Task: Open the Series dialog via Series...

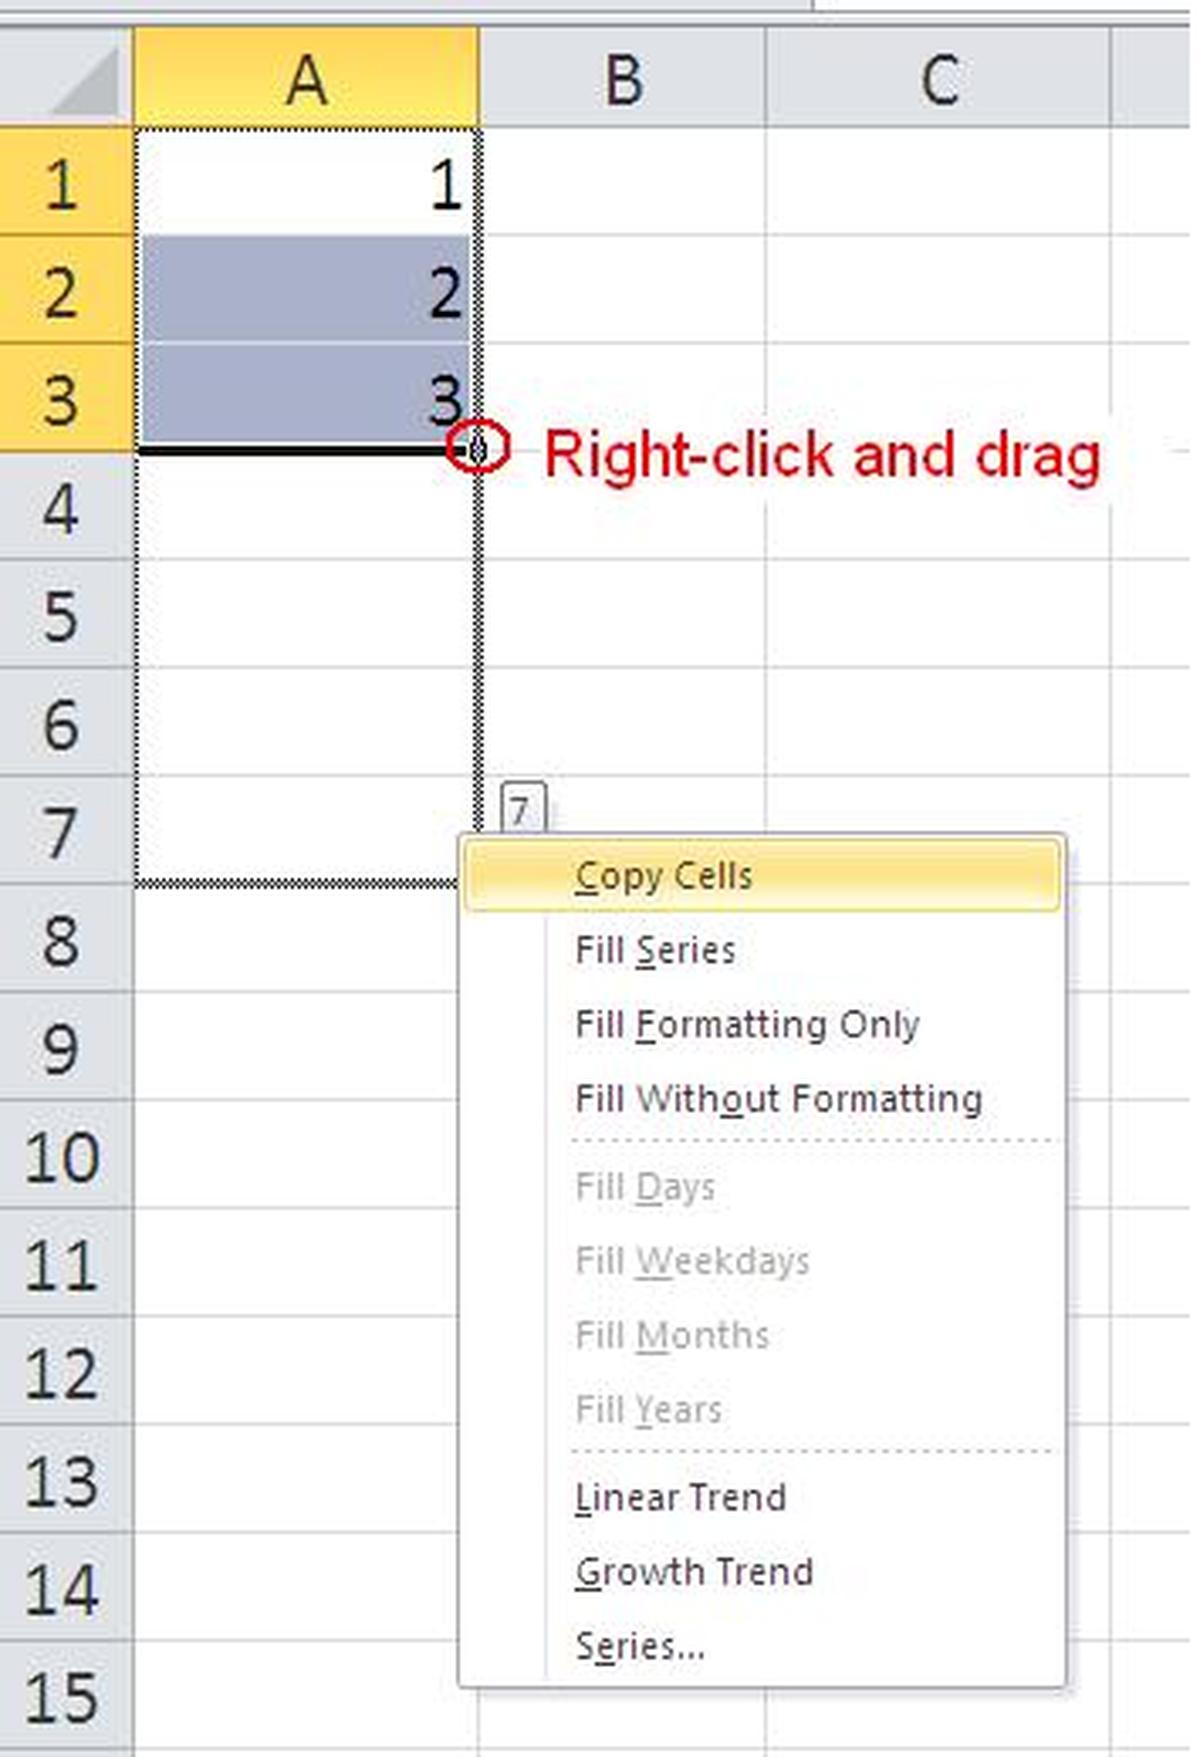Action: point(639,1644)
